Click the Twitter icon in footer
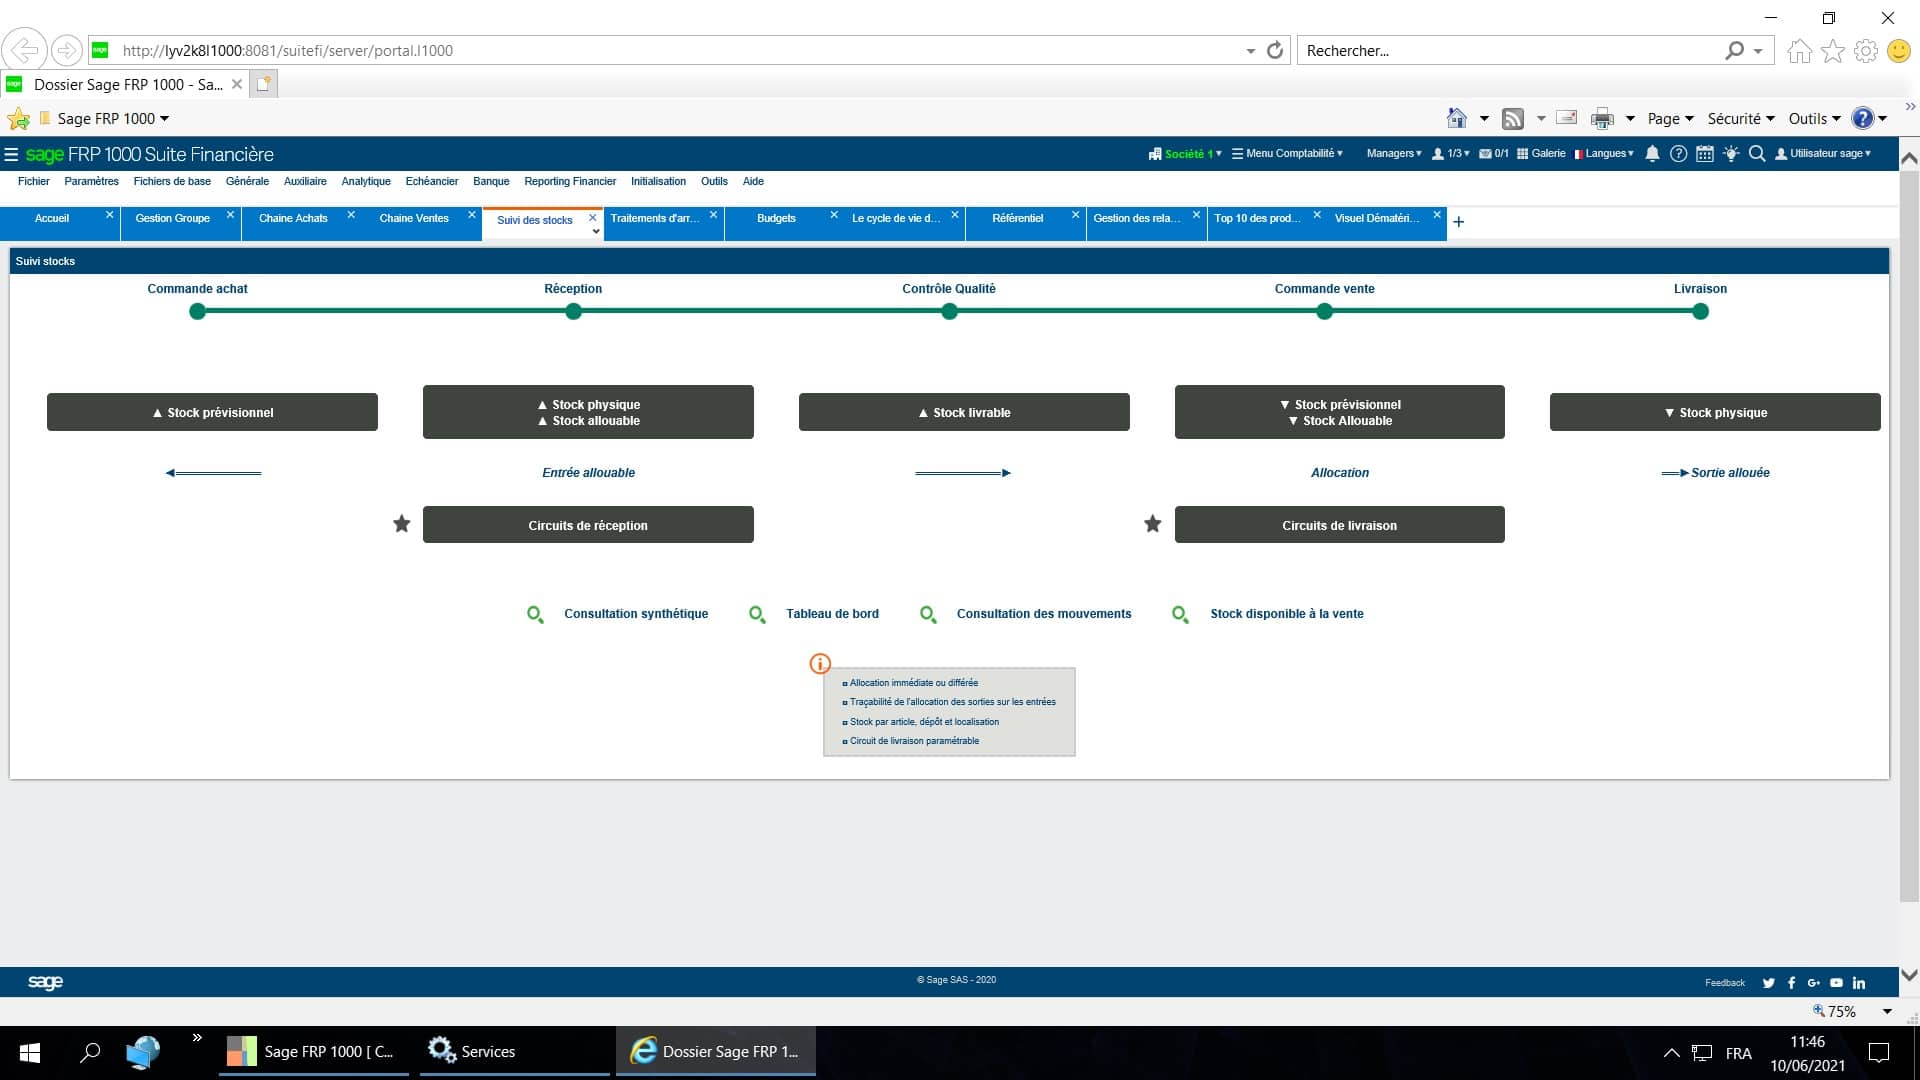This screenshot has width=1920, height=1080. pyautogui.click(x=1768, y=983)
